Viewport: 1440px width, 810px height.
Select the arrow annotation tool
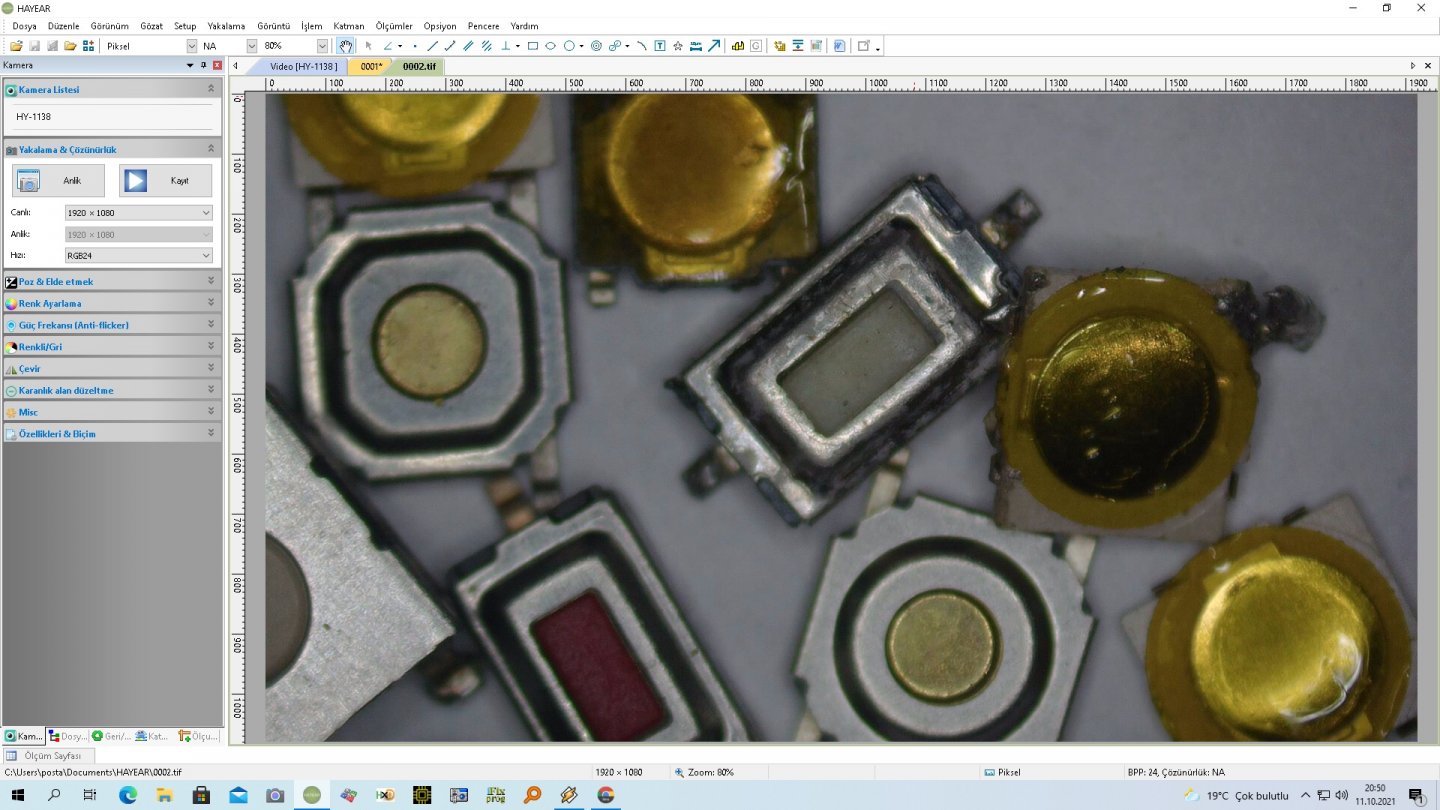click(714, 46)
